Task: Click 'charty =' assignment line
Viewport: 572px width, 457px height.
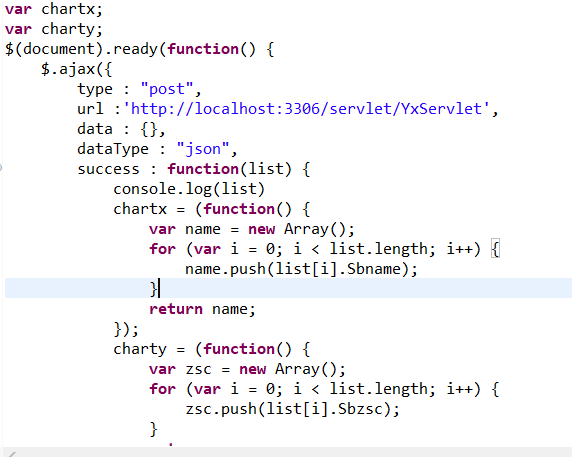Action: (x=212, y=349)
